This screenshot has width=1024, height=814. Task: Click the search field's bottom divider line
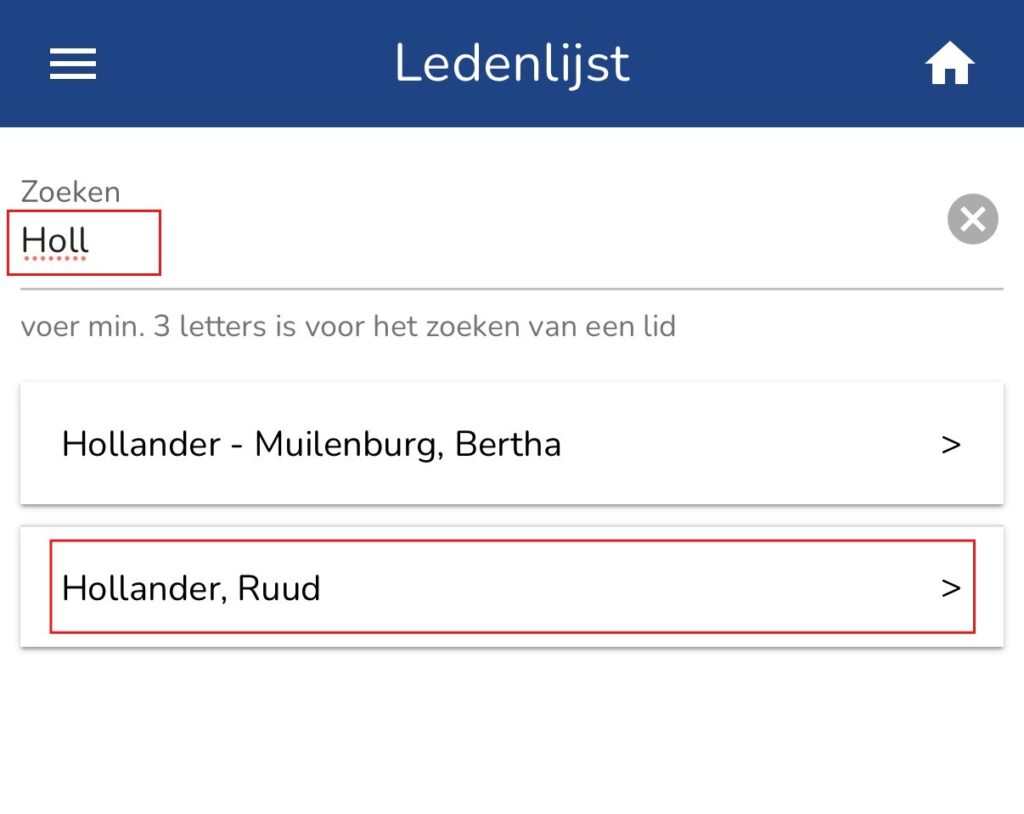[512, 289]
